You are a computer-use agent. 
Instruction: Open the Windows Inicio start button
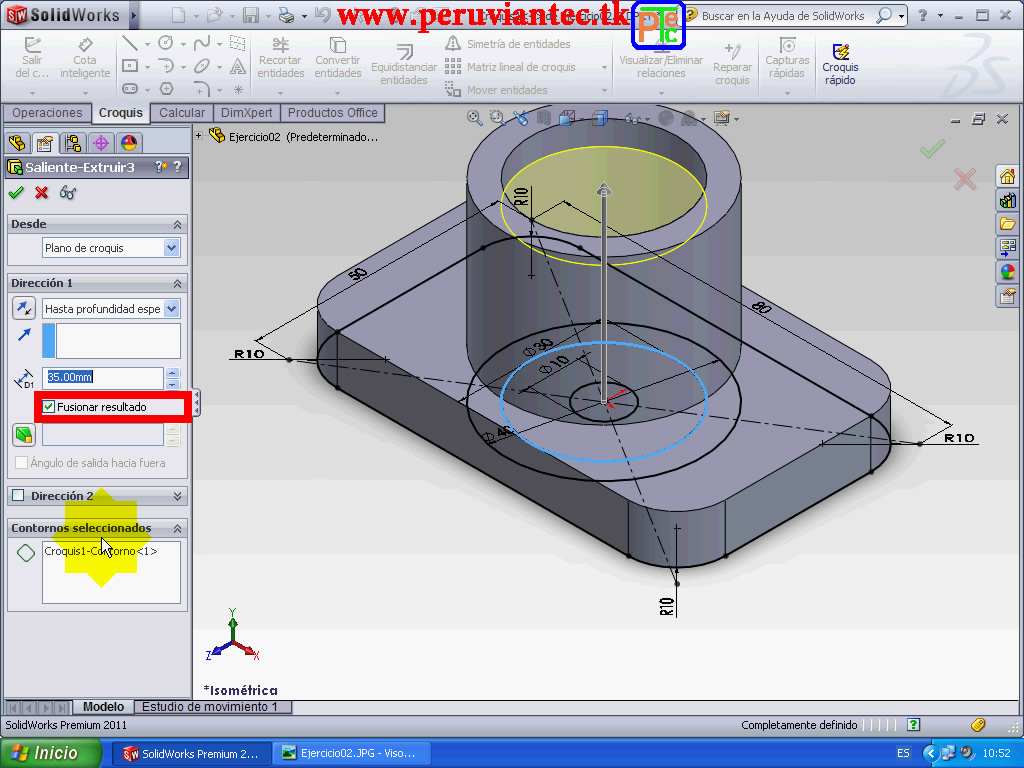coord(51,753)
